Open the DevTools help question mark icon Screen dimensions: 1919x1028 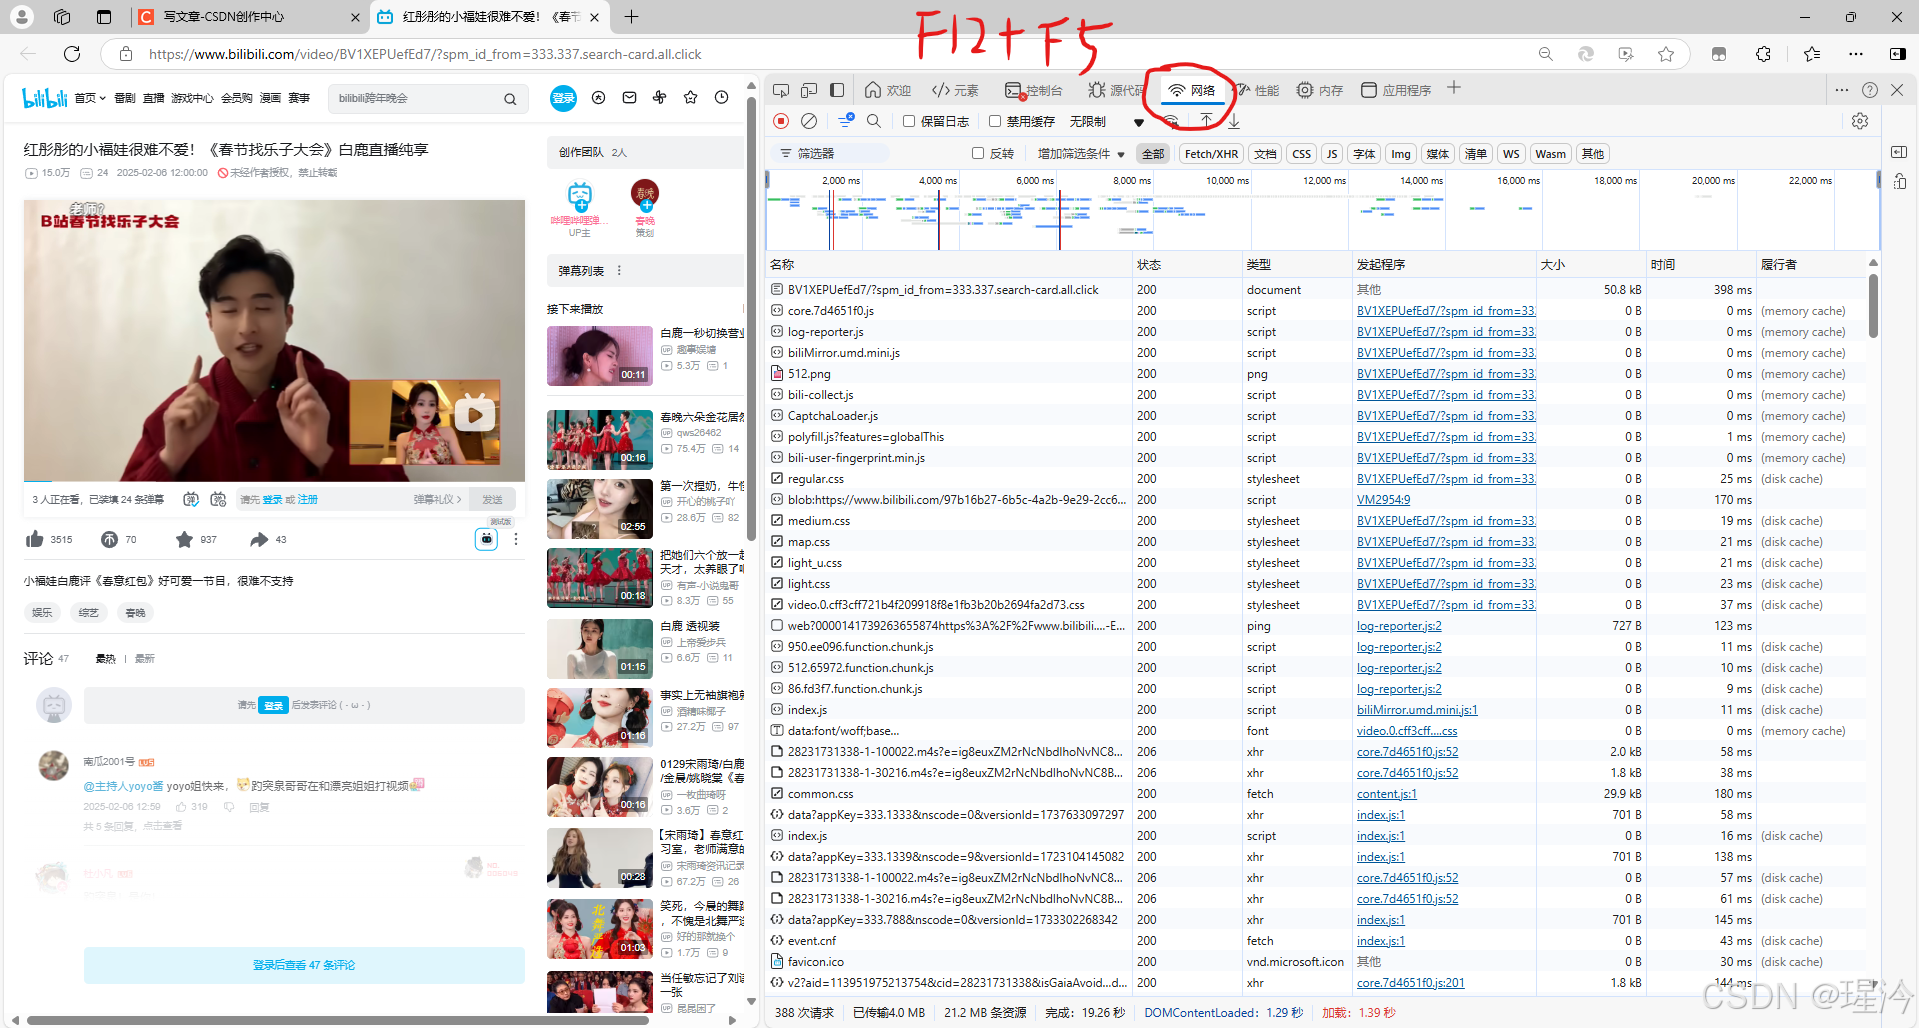coord(1870,90)
